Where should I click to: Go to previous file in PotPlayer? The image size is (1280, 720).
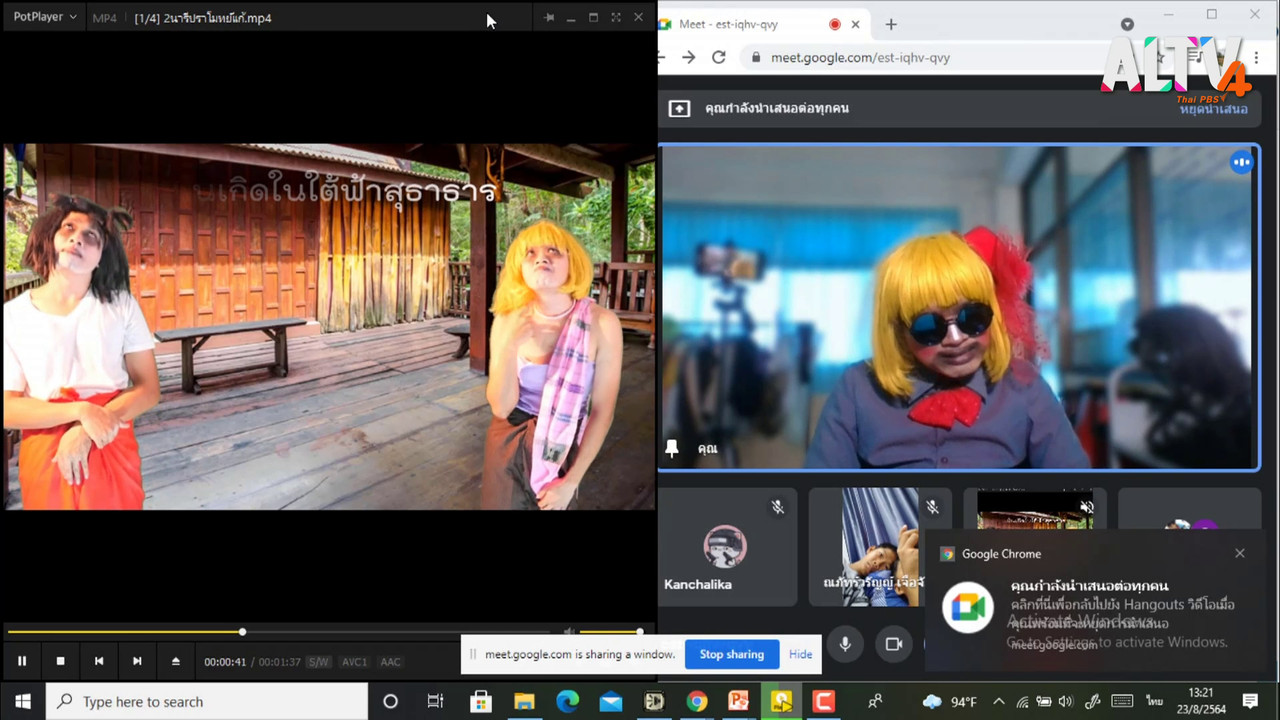[99, 661]
